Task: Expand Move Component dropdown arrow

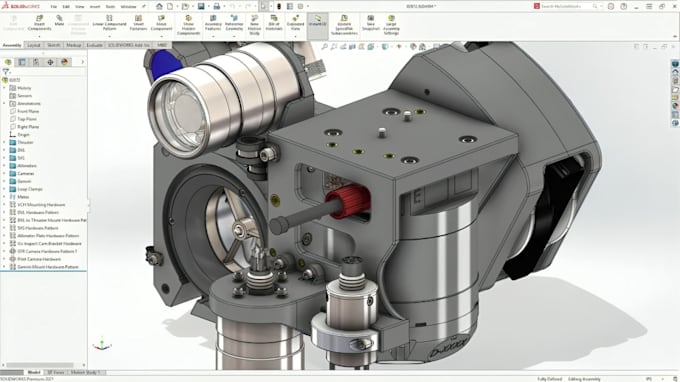Action: (x=161, y=36)
